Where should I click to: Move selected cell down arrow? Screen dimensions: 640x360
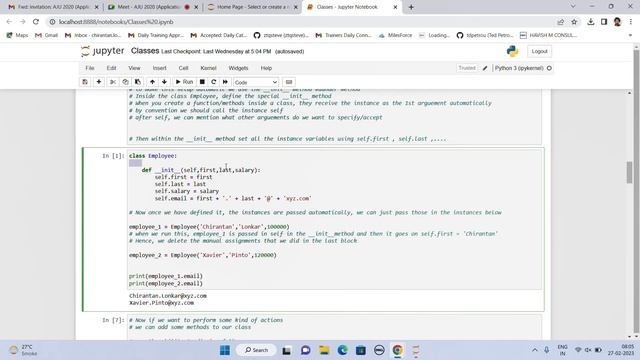(164, 82)
